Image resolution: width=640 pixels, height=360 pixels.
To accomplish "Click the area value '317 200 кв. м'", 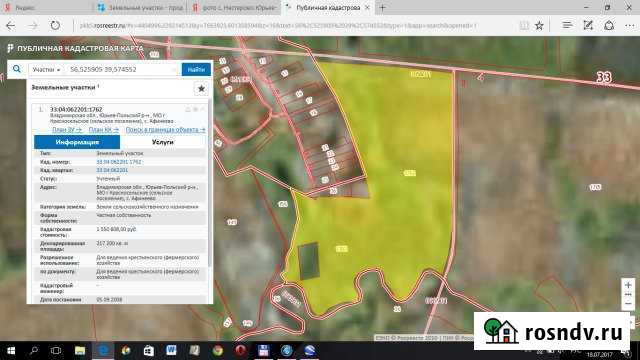I will (112, 243).
